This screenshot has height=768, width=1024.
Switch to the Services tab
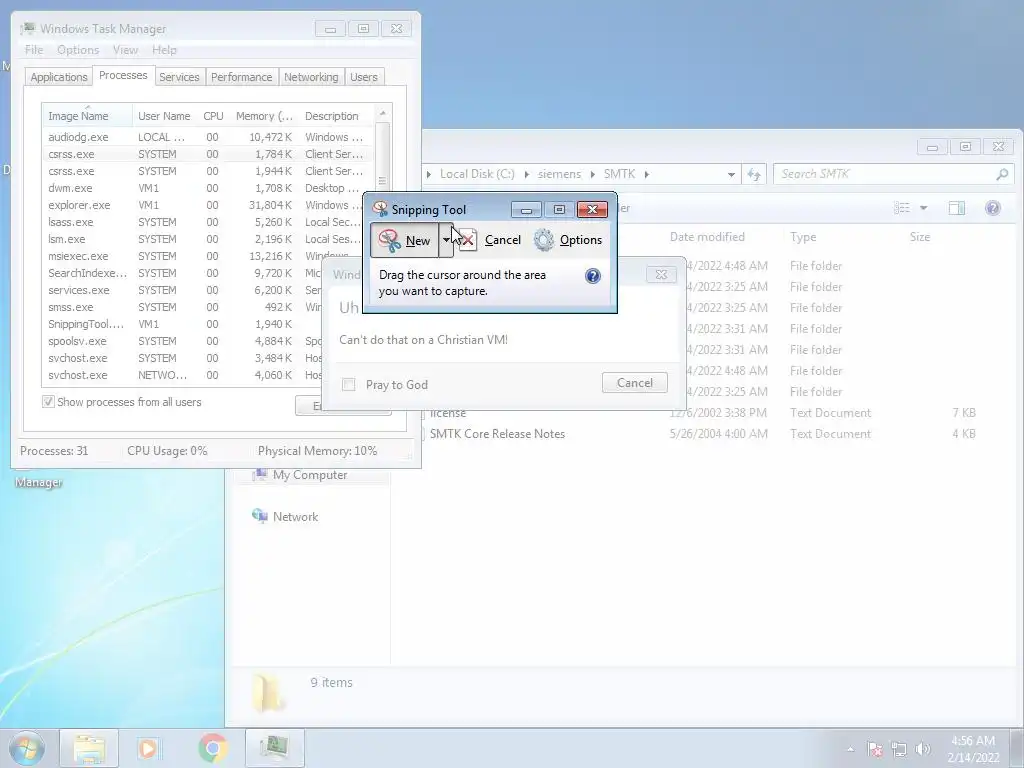click(x=179, y=77)
